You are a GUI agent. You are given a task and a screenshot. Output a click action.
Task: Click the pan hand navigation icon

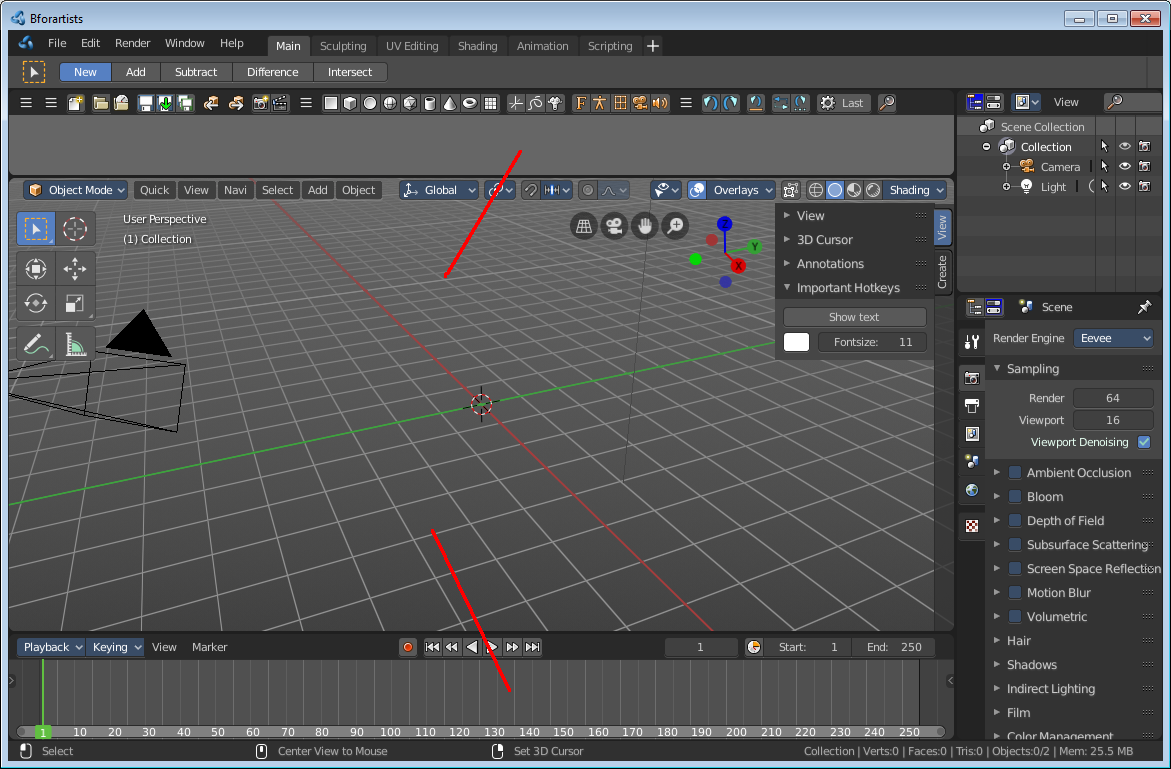click(644, 225)
